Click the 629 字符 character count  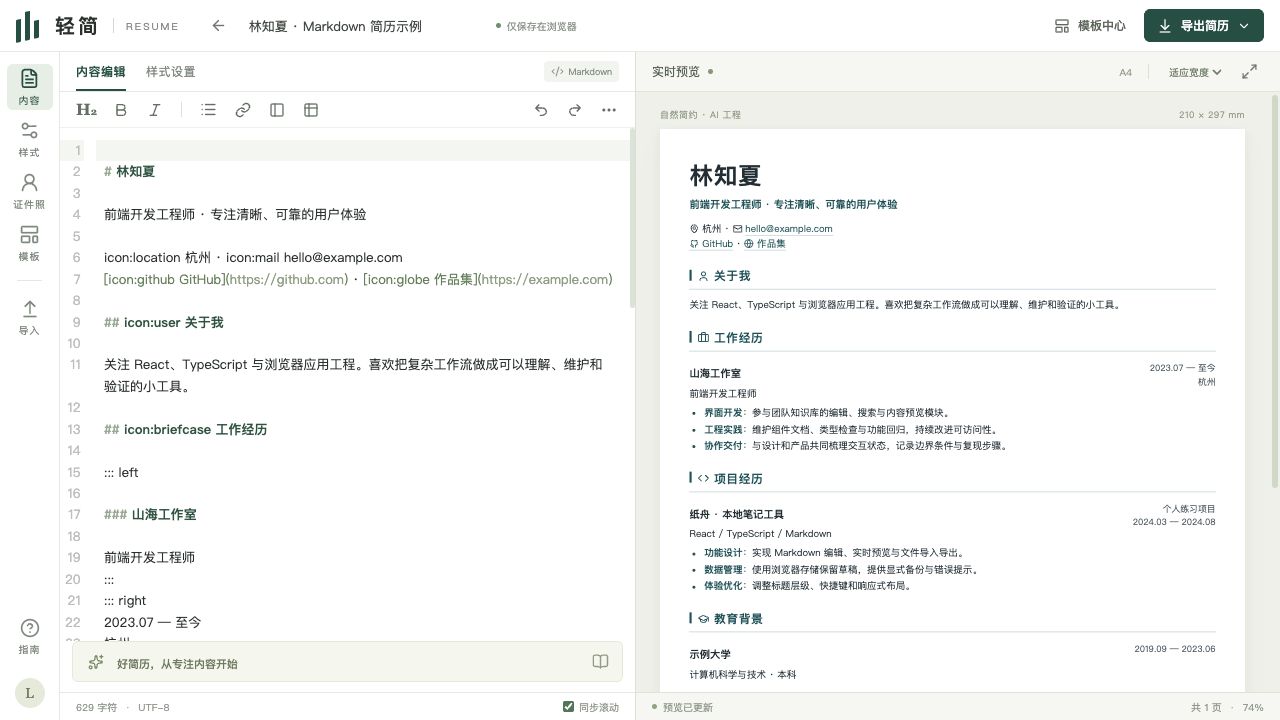coord(96,707)
